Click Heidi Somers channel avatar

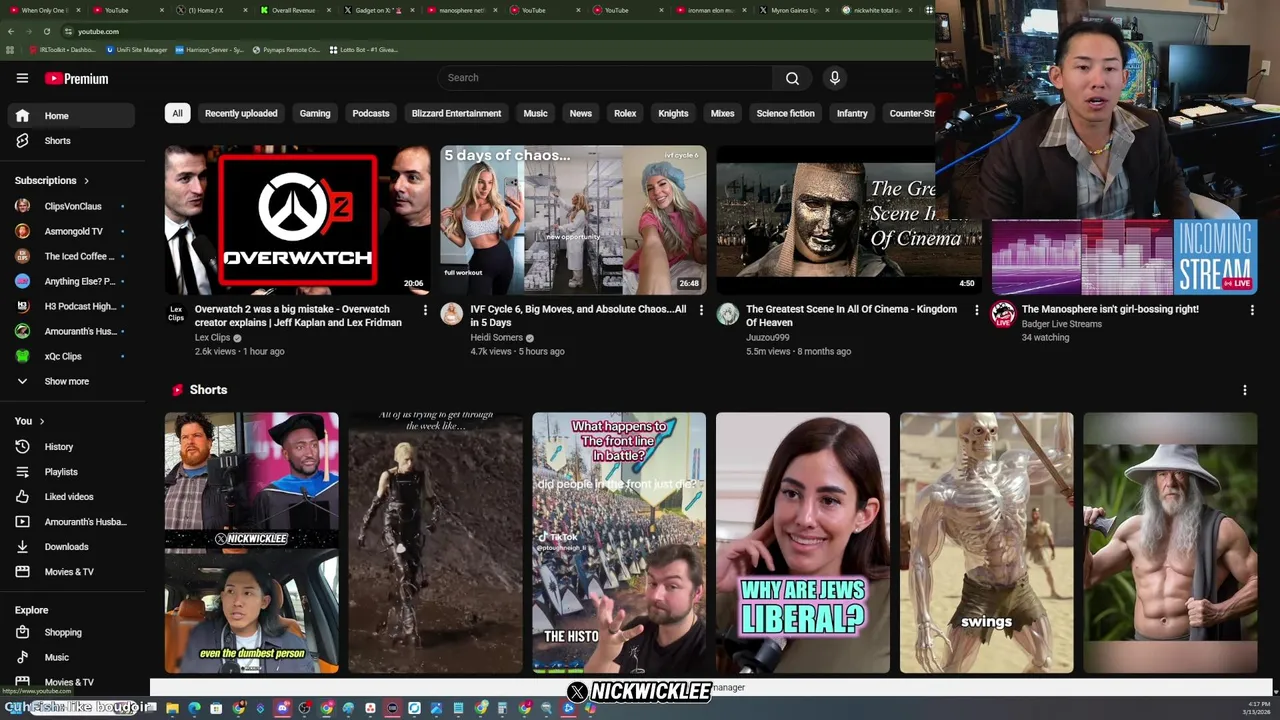tap(452, 315)
